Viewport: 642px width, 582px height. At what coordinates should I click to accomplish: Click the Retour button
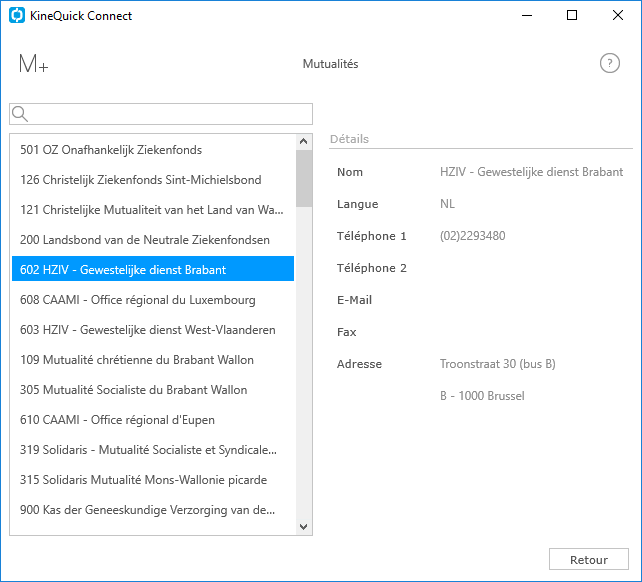pyautogui.click(x=588, y=559)
